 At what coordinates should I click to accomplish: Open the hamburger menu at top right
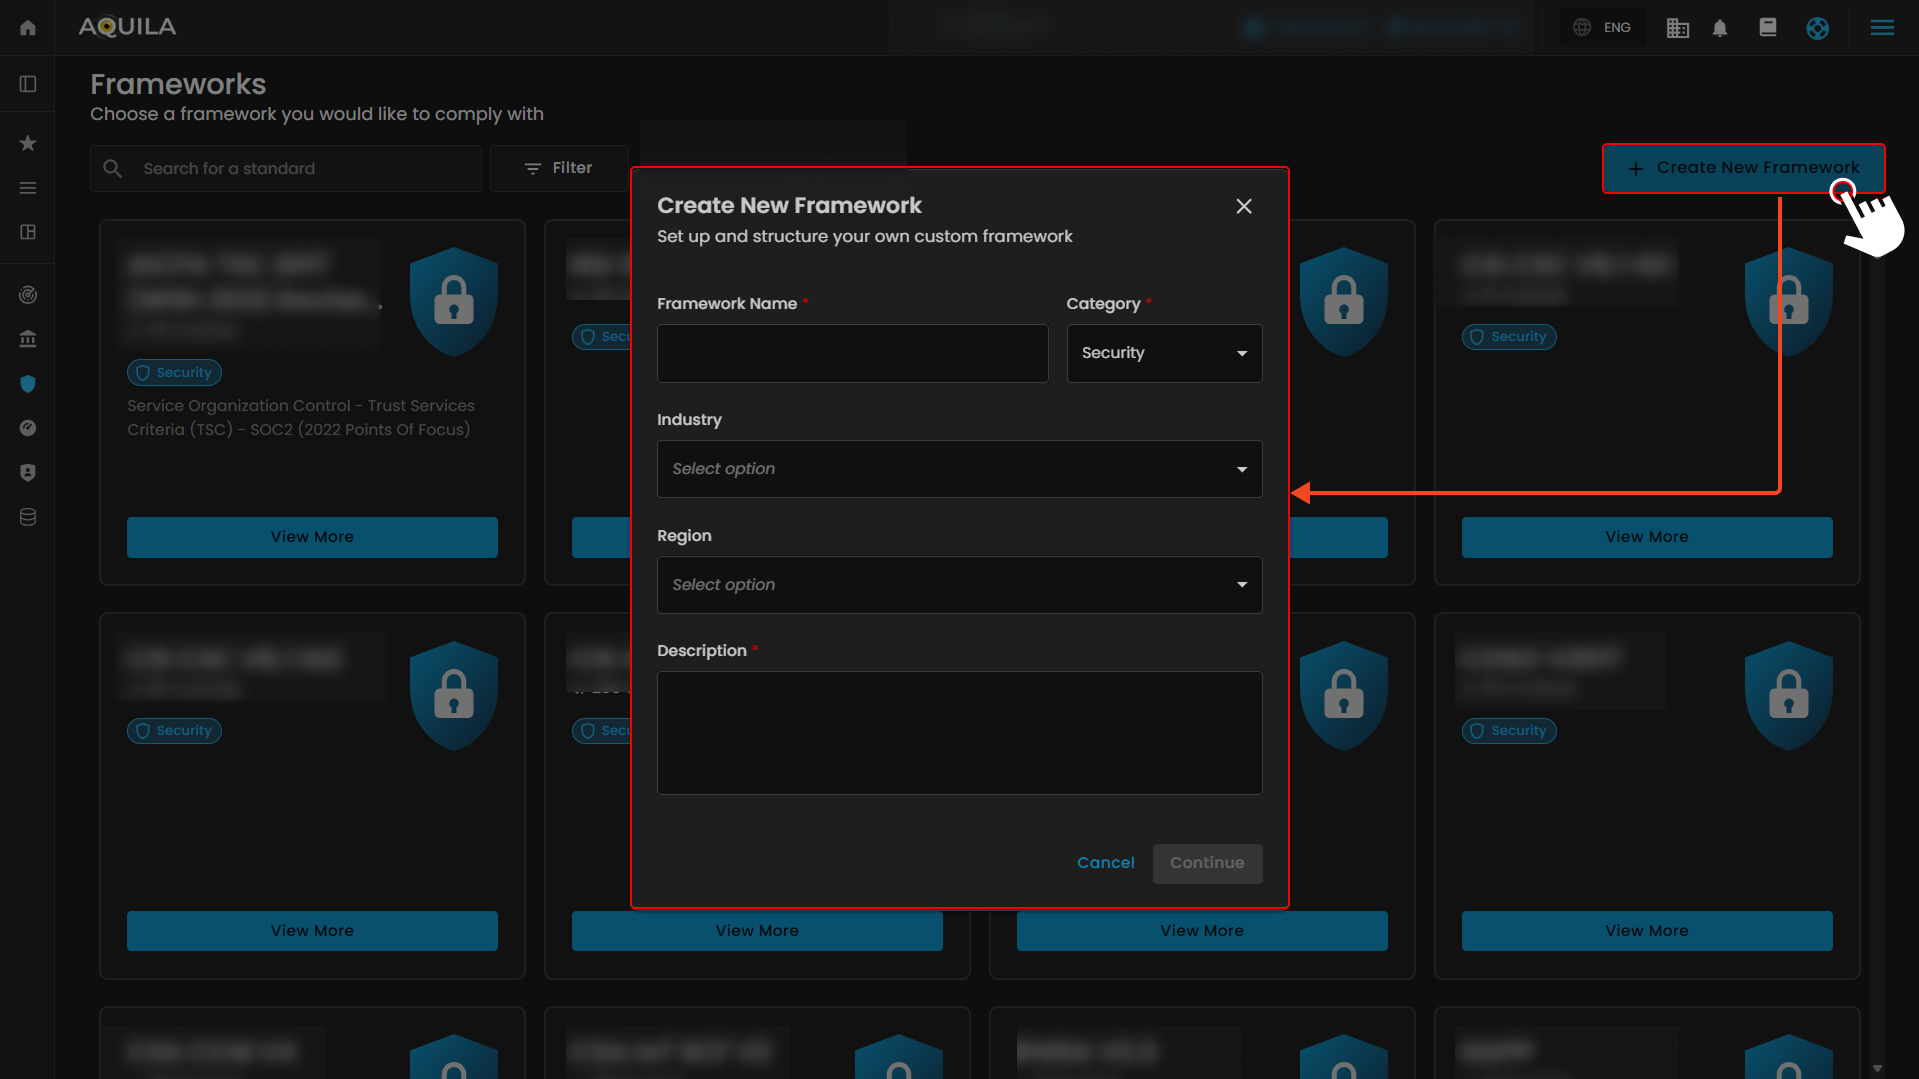click(x=1881, y=28)
